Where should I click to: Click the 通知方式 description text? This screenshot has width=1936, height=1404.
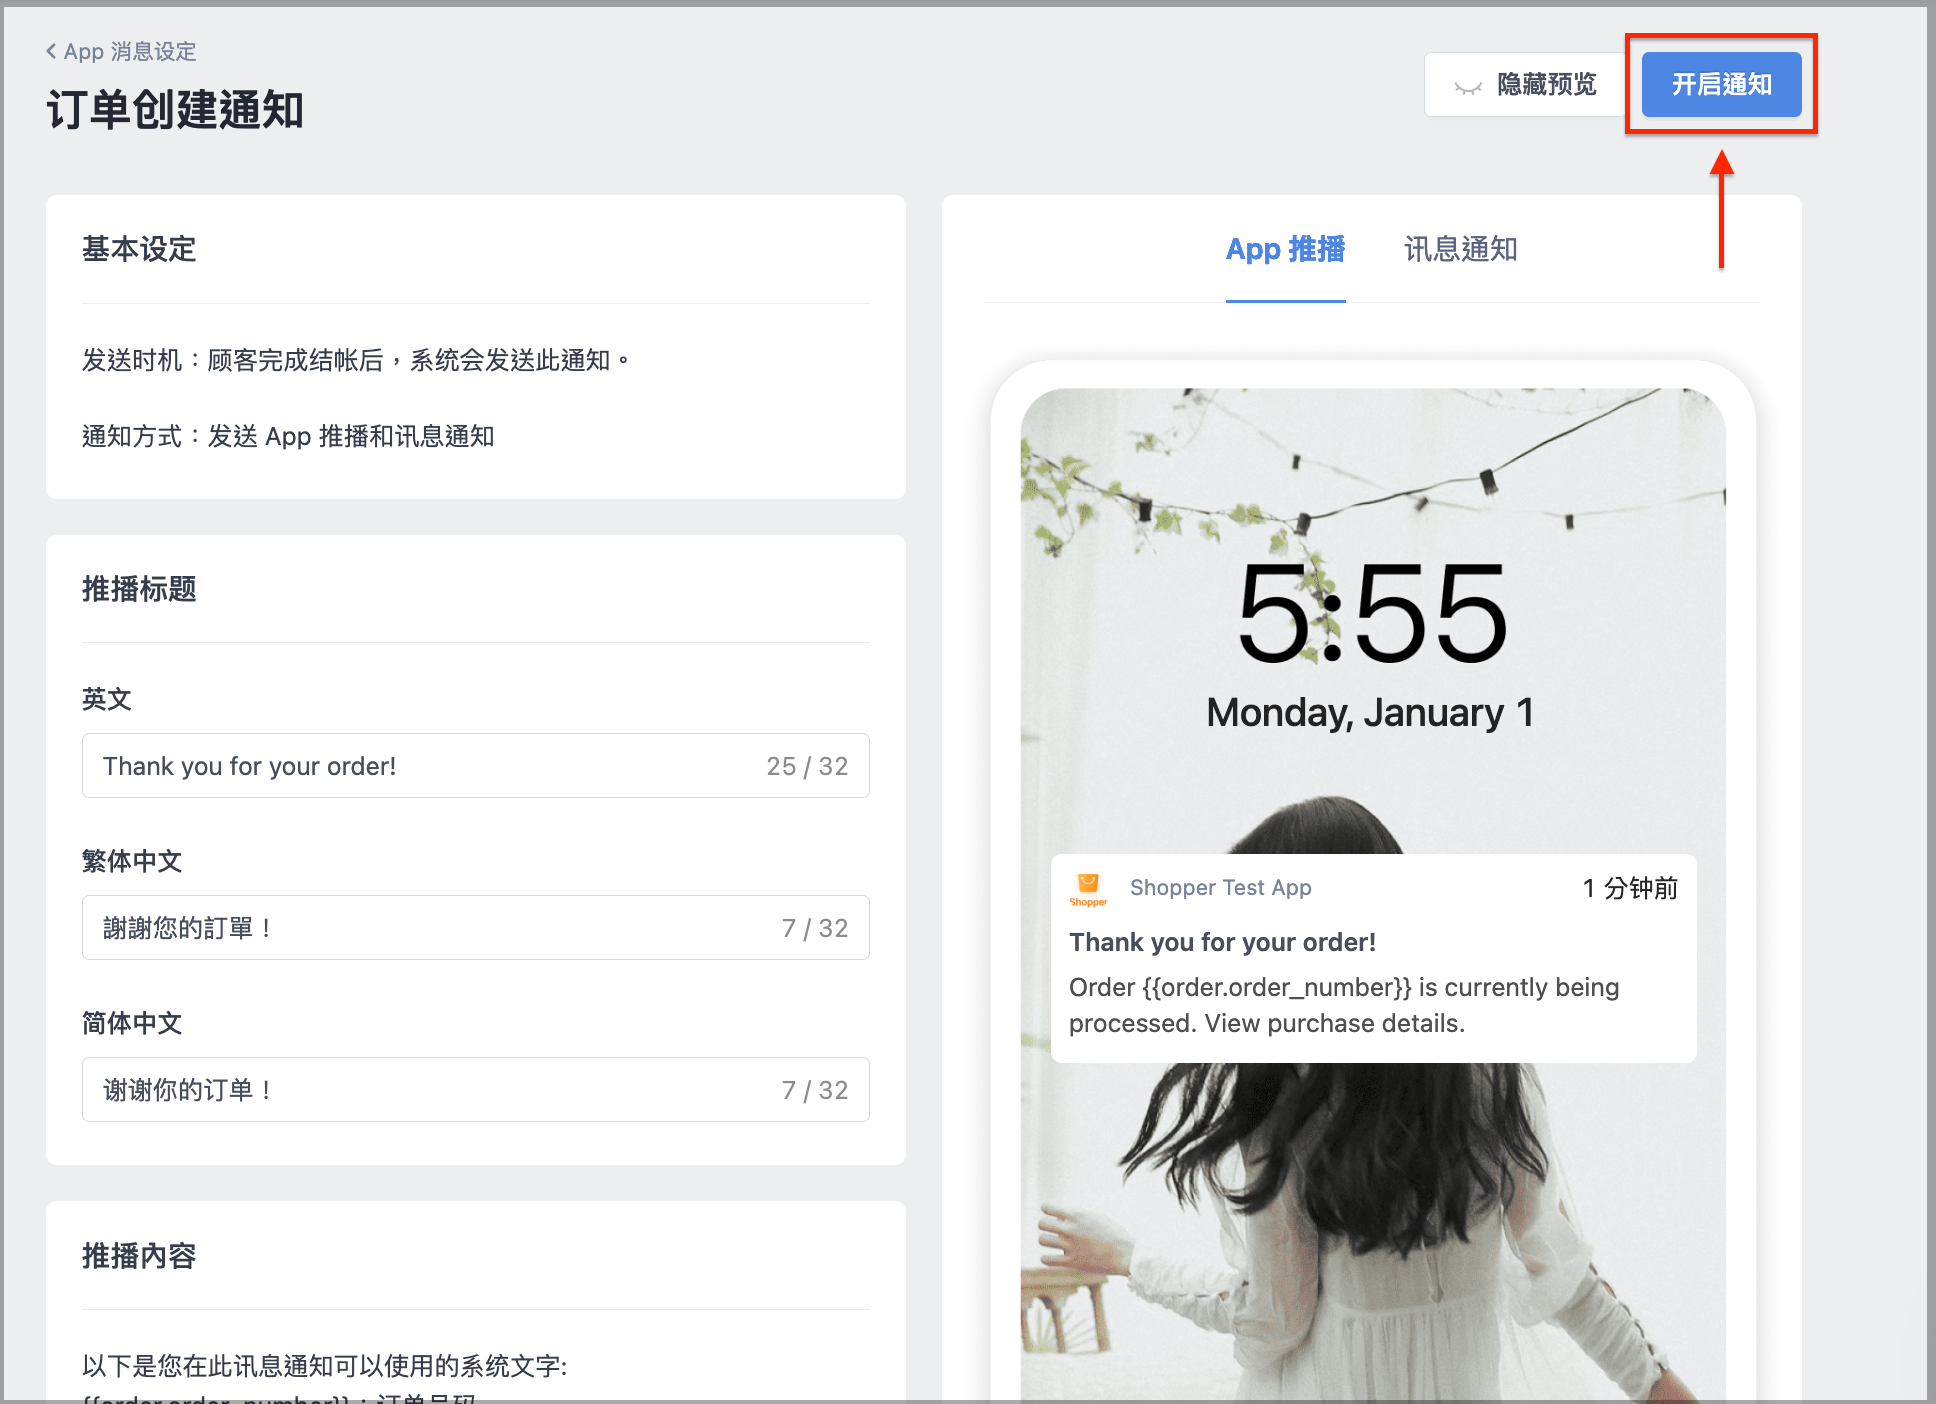[288, 436]
